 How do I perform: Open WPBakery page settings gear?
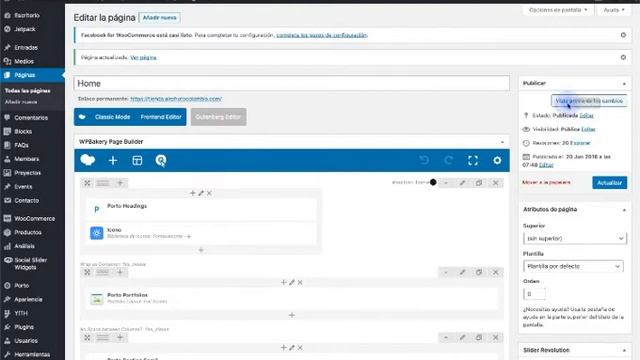[x=497, y=160]
